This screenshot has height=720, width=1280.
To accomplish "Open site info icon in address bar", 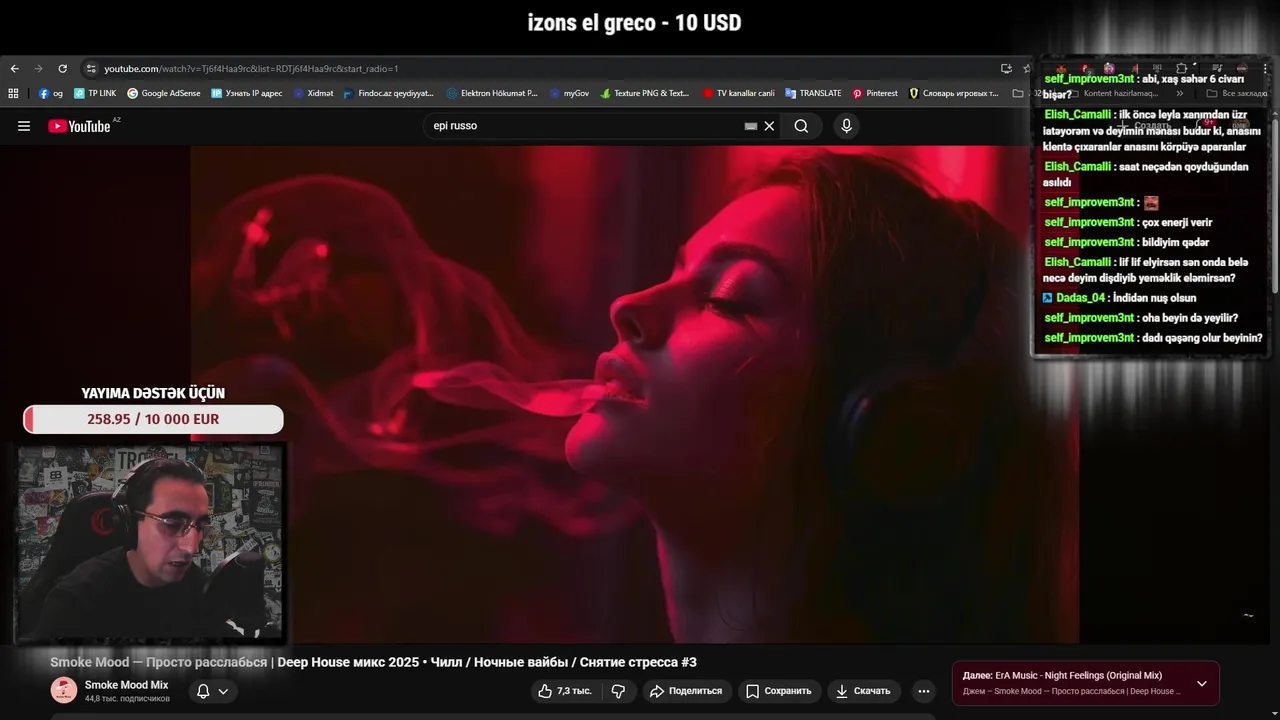I will [91, 69].
